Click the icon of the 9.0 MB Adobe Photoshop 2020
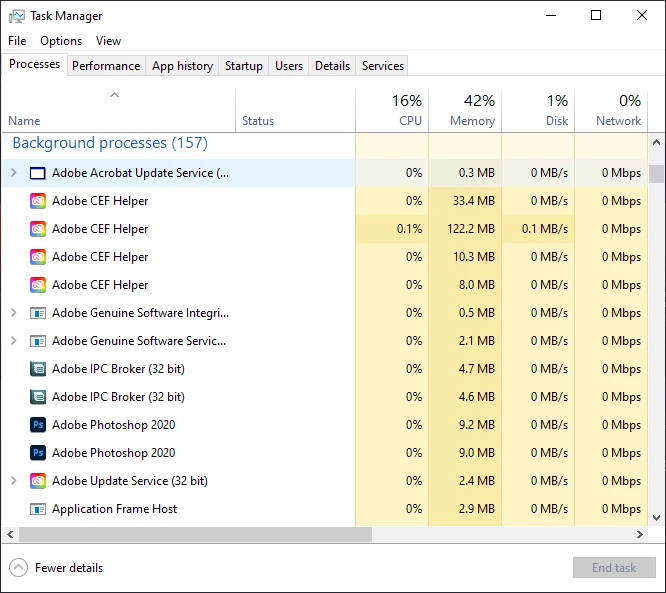 point(38,453)
